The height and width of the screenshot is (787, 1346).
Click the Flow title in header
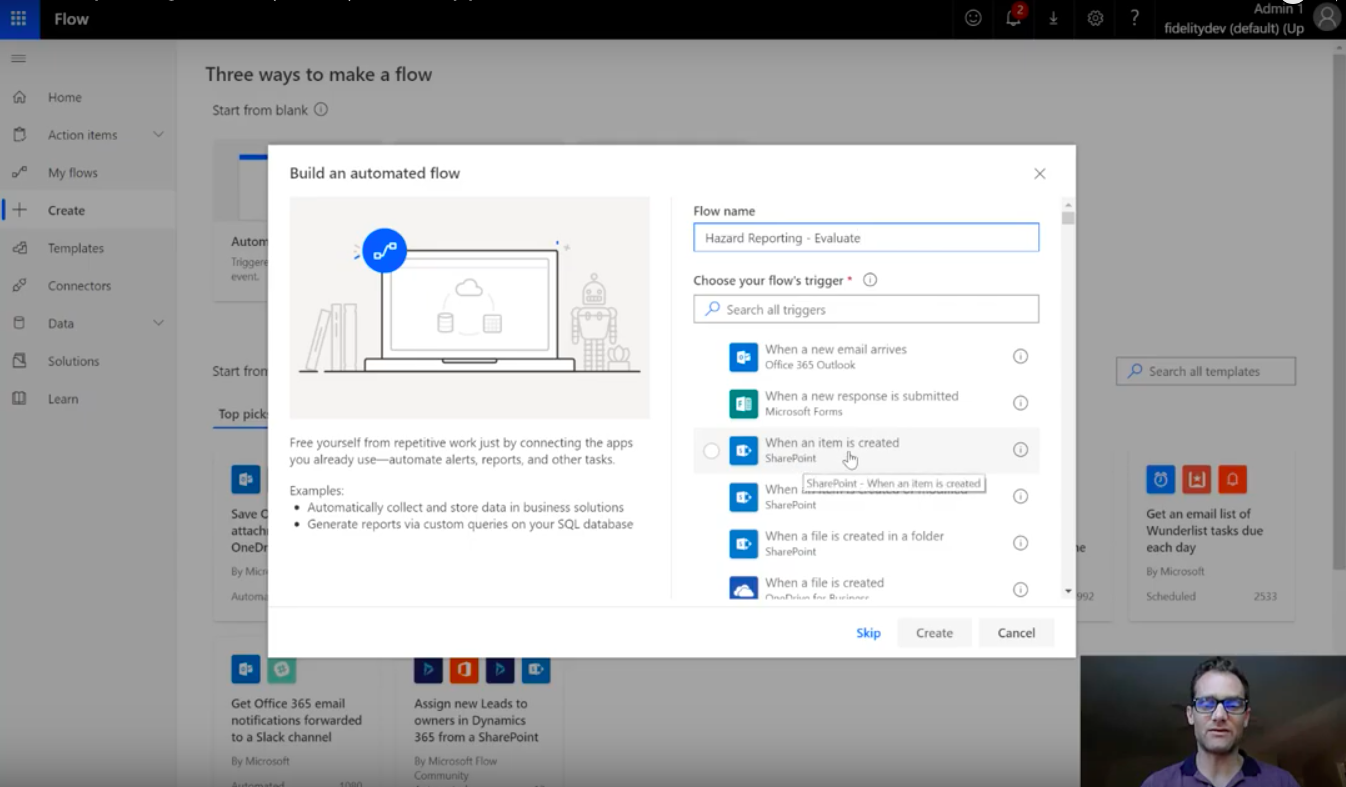[71, 19]
